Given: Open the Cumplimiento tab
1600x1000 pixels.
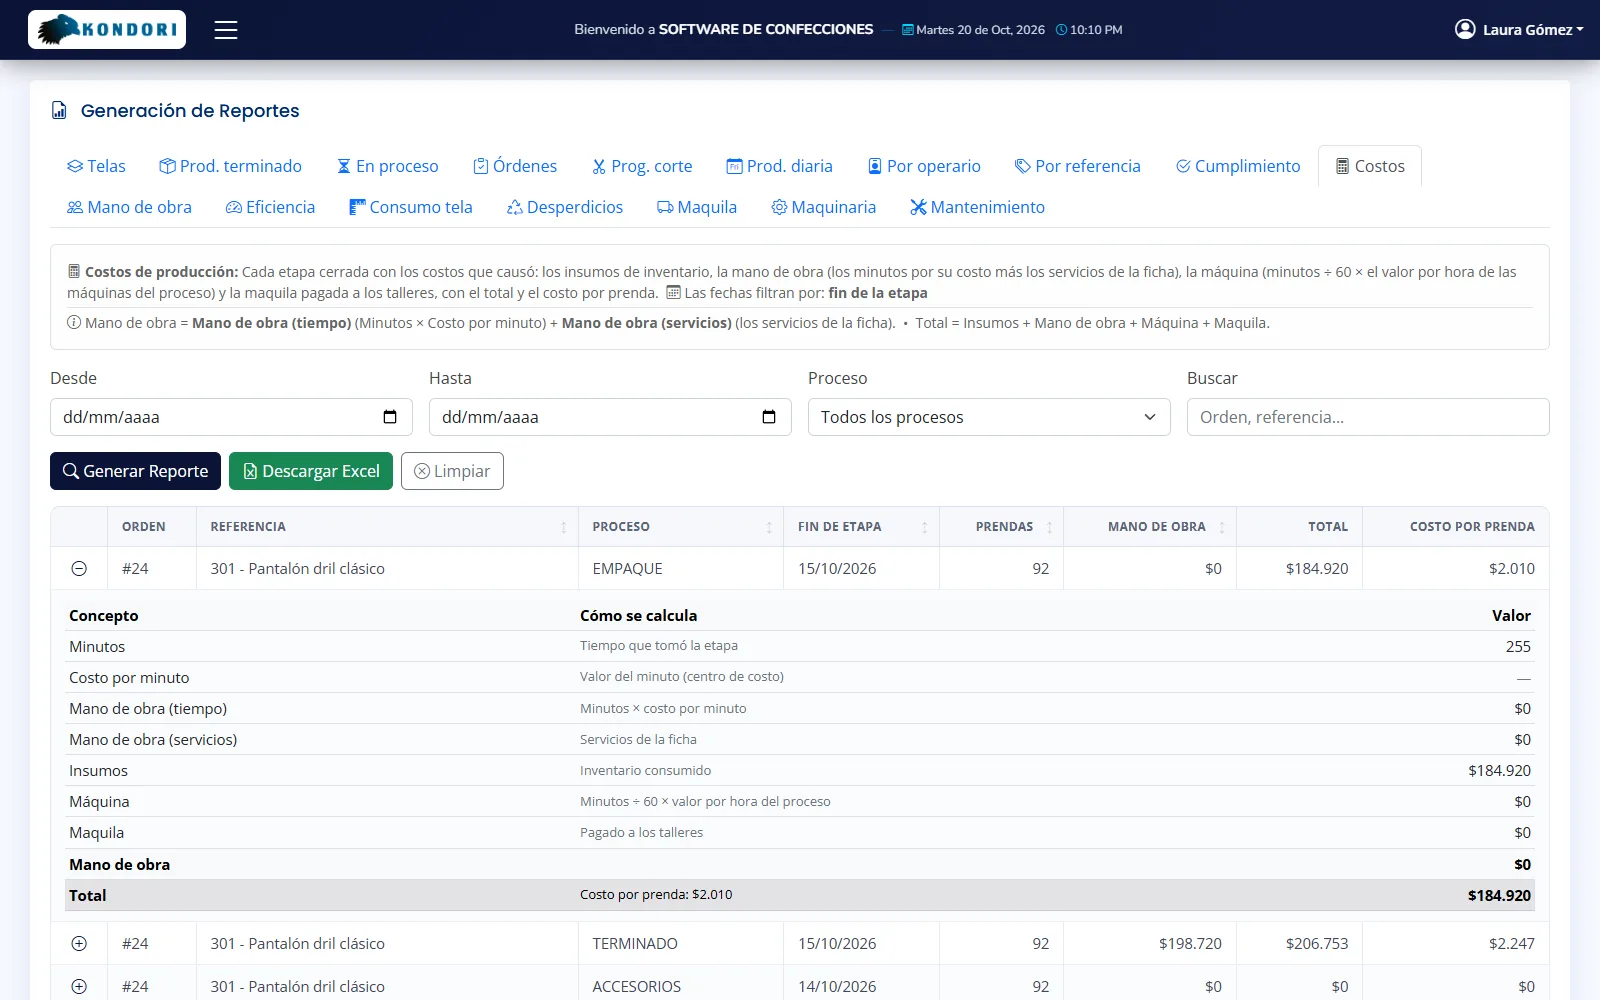Looking at the screenshot, I should point(1238,166).
